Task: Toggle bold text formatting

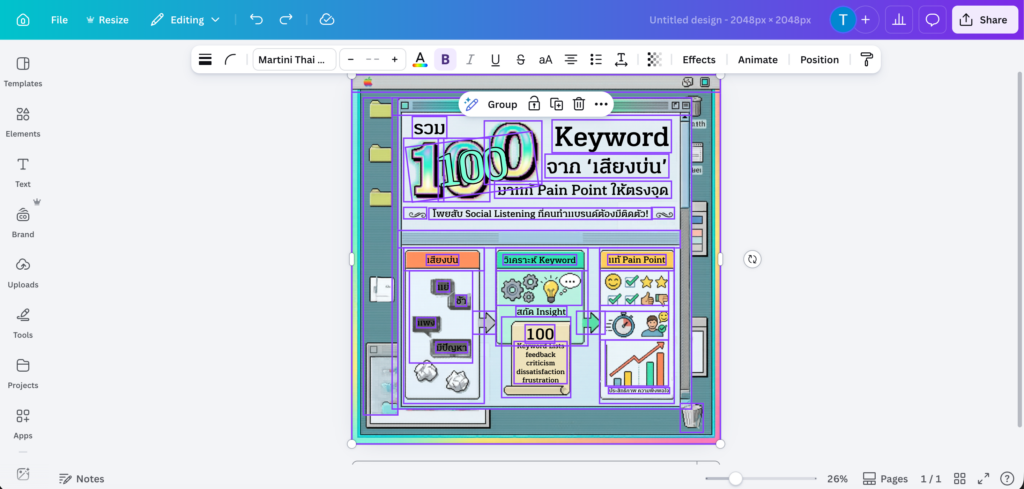Action: tap(445, 60)
